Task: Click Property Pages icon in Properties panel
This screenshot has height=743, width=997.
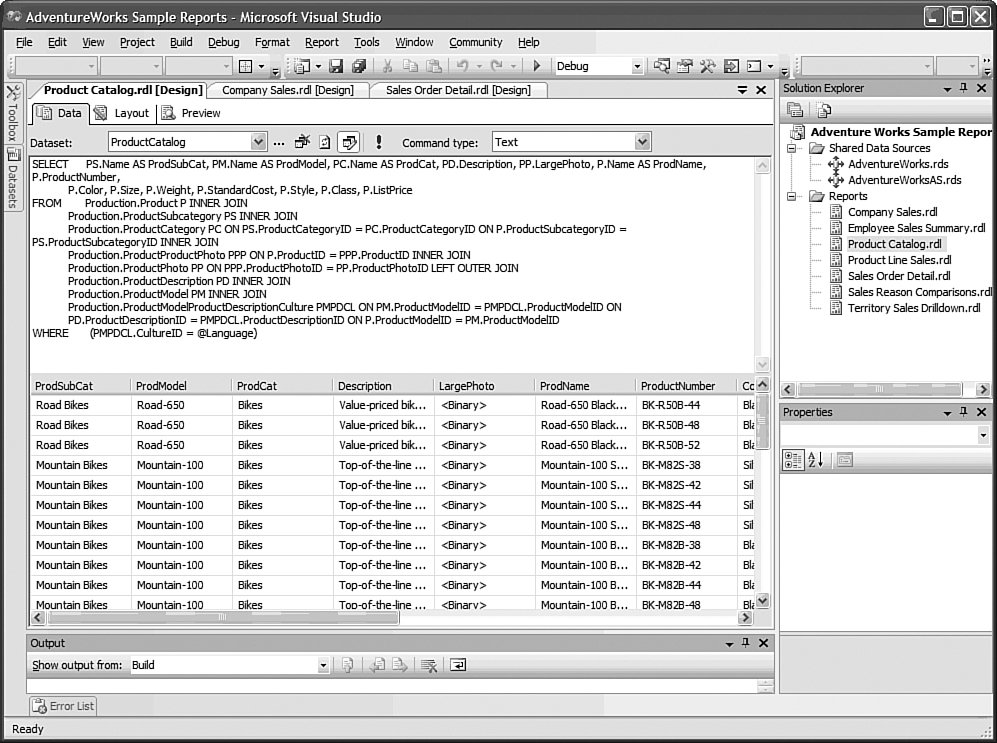Action: [x=844, y=460]
